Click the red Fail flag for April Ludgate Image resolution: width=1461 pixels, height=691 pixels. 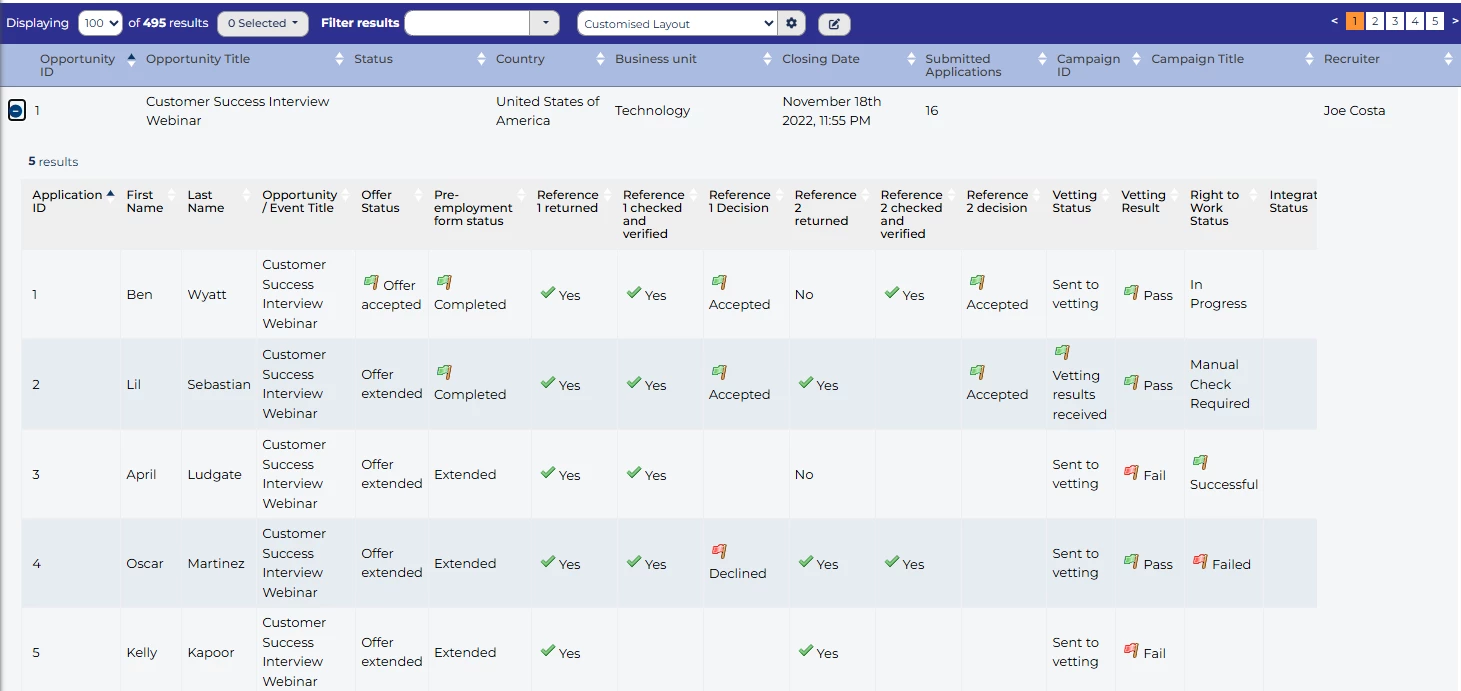pos(1131,472)
